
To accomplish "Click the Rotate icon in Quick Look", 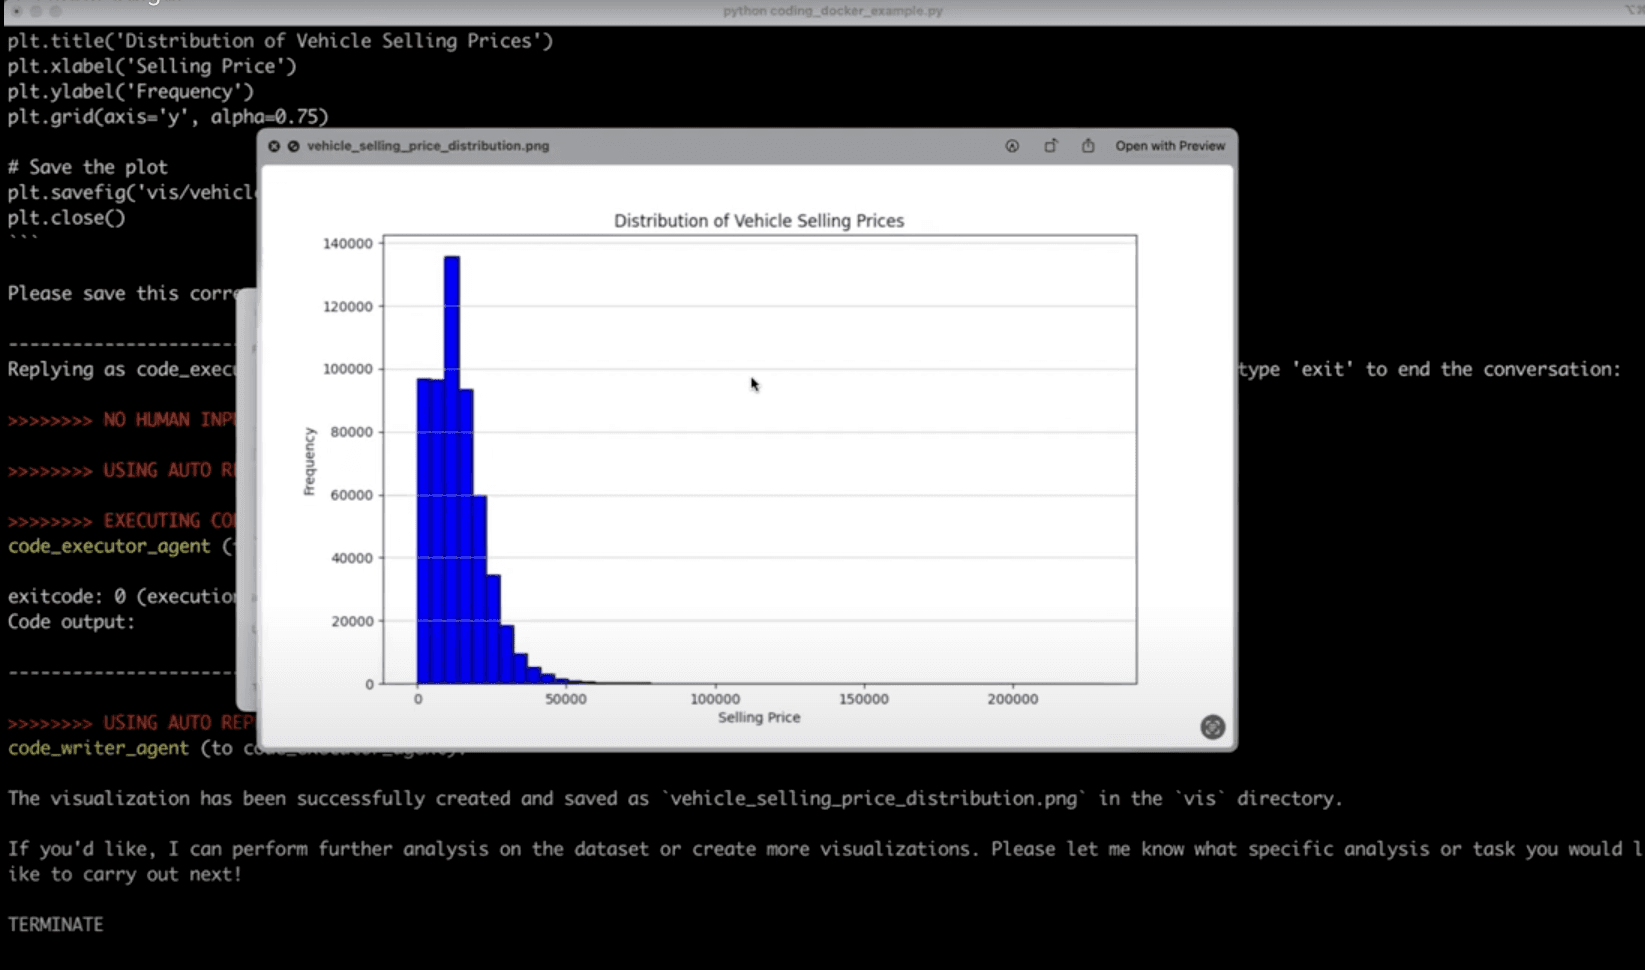I will tap(1050, 146).
